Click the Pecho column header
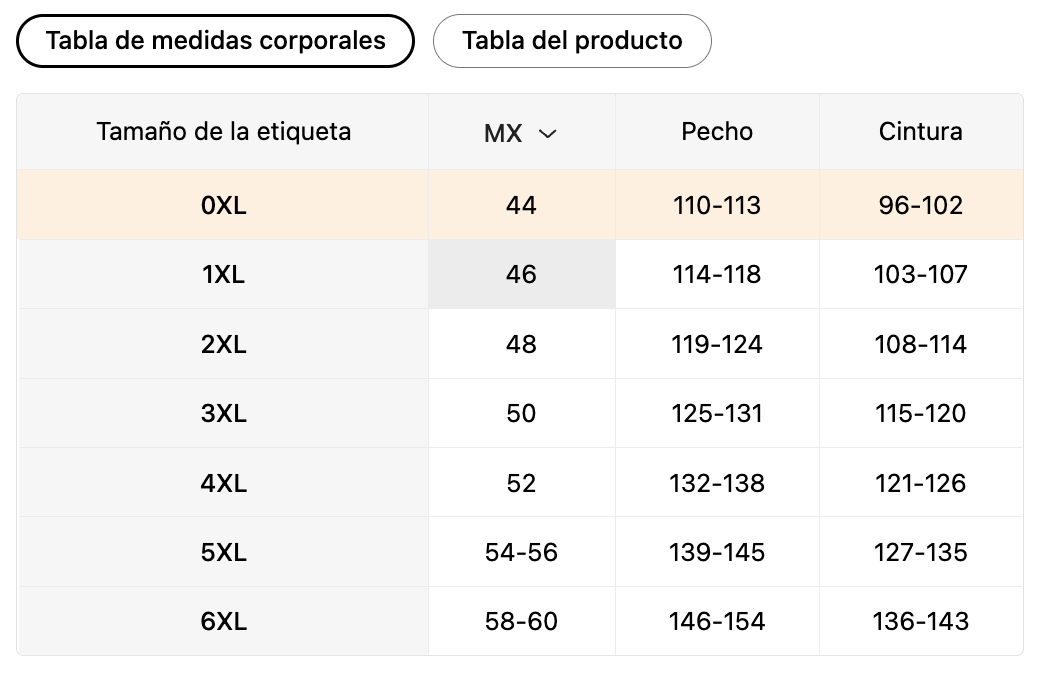Screen dimensions: 1042x676 click(x=717, y=131)
